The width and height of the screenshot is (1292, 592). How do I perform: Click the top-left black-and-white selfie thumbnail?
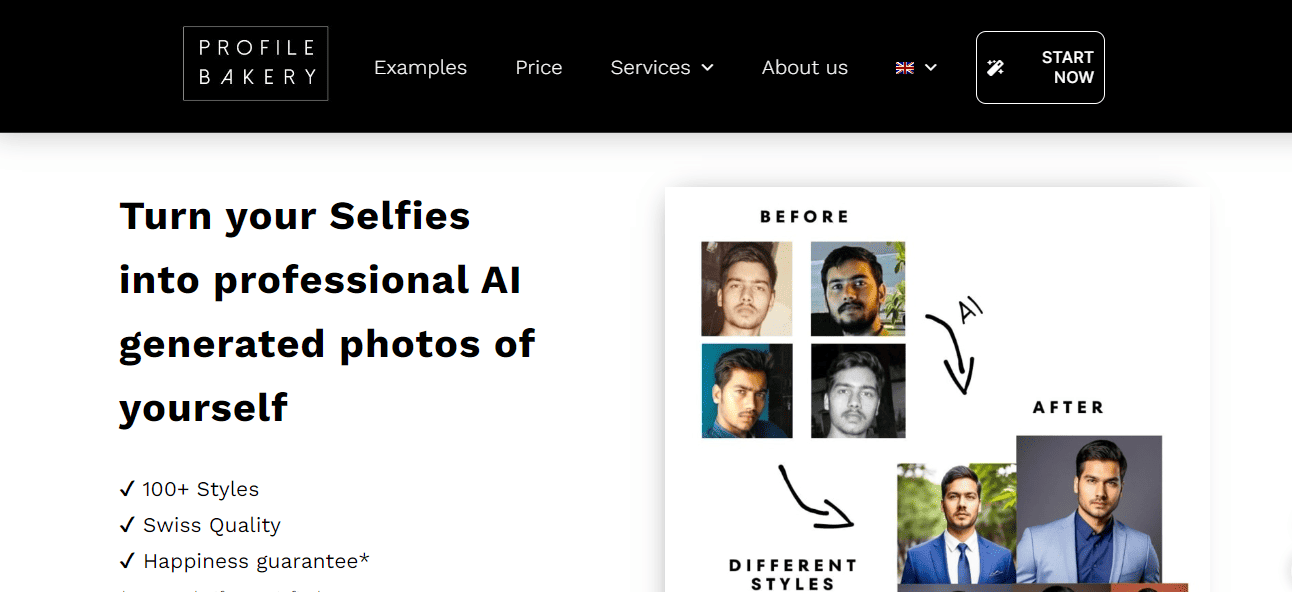pyautogui.click(x=747, y=288)
